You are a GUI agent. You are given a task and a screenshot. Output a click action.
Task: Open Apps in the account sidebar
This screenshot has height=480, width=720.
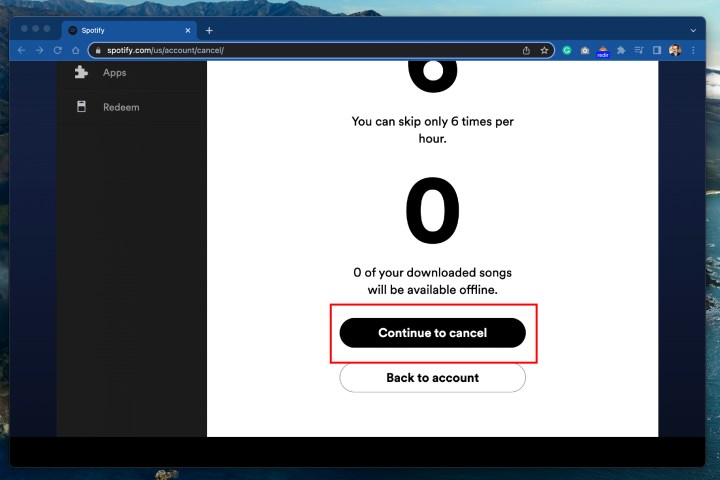114,73
